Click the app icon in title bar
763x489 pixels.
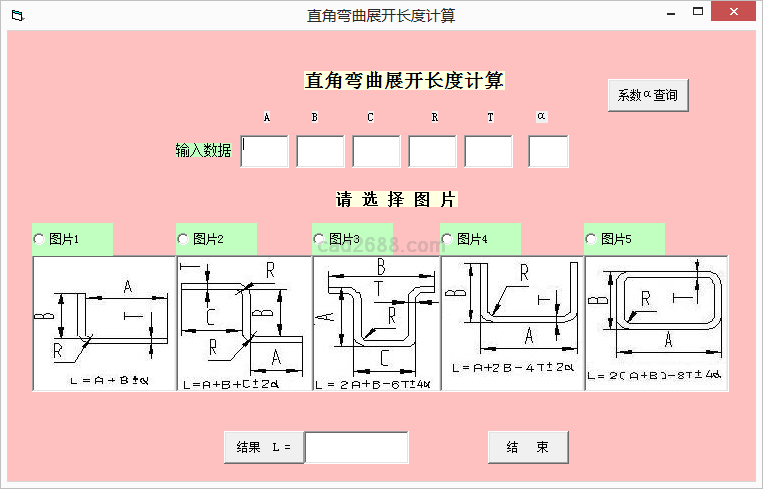click(x=15, y=15)
